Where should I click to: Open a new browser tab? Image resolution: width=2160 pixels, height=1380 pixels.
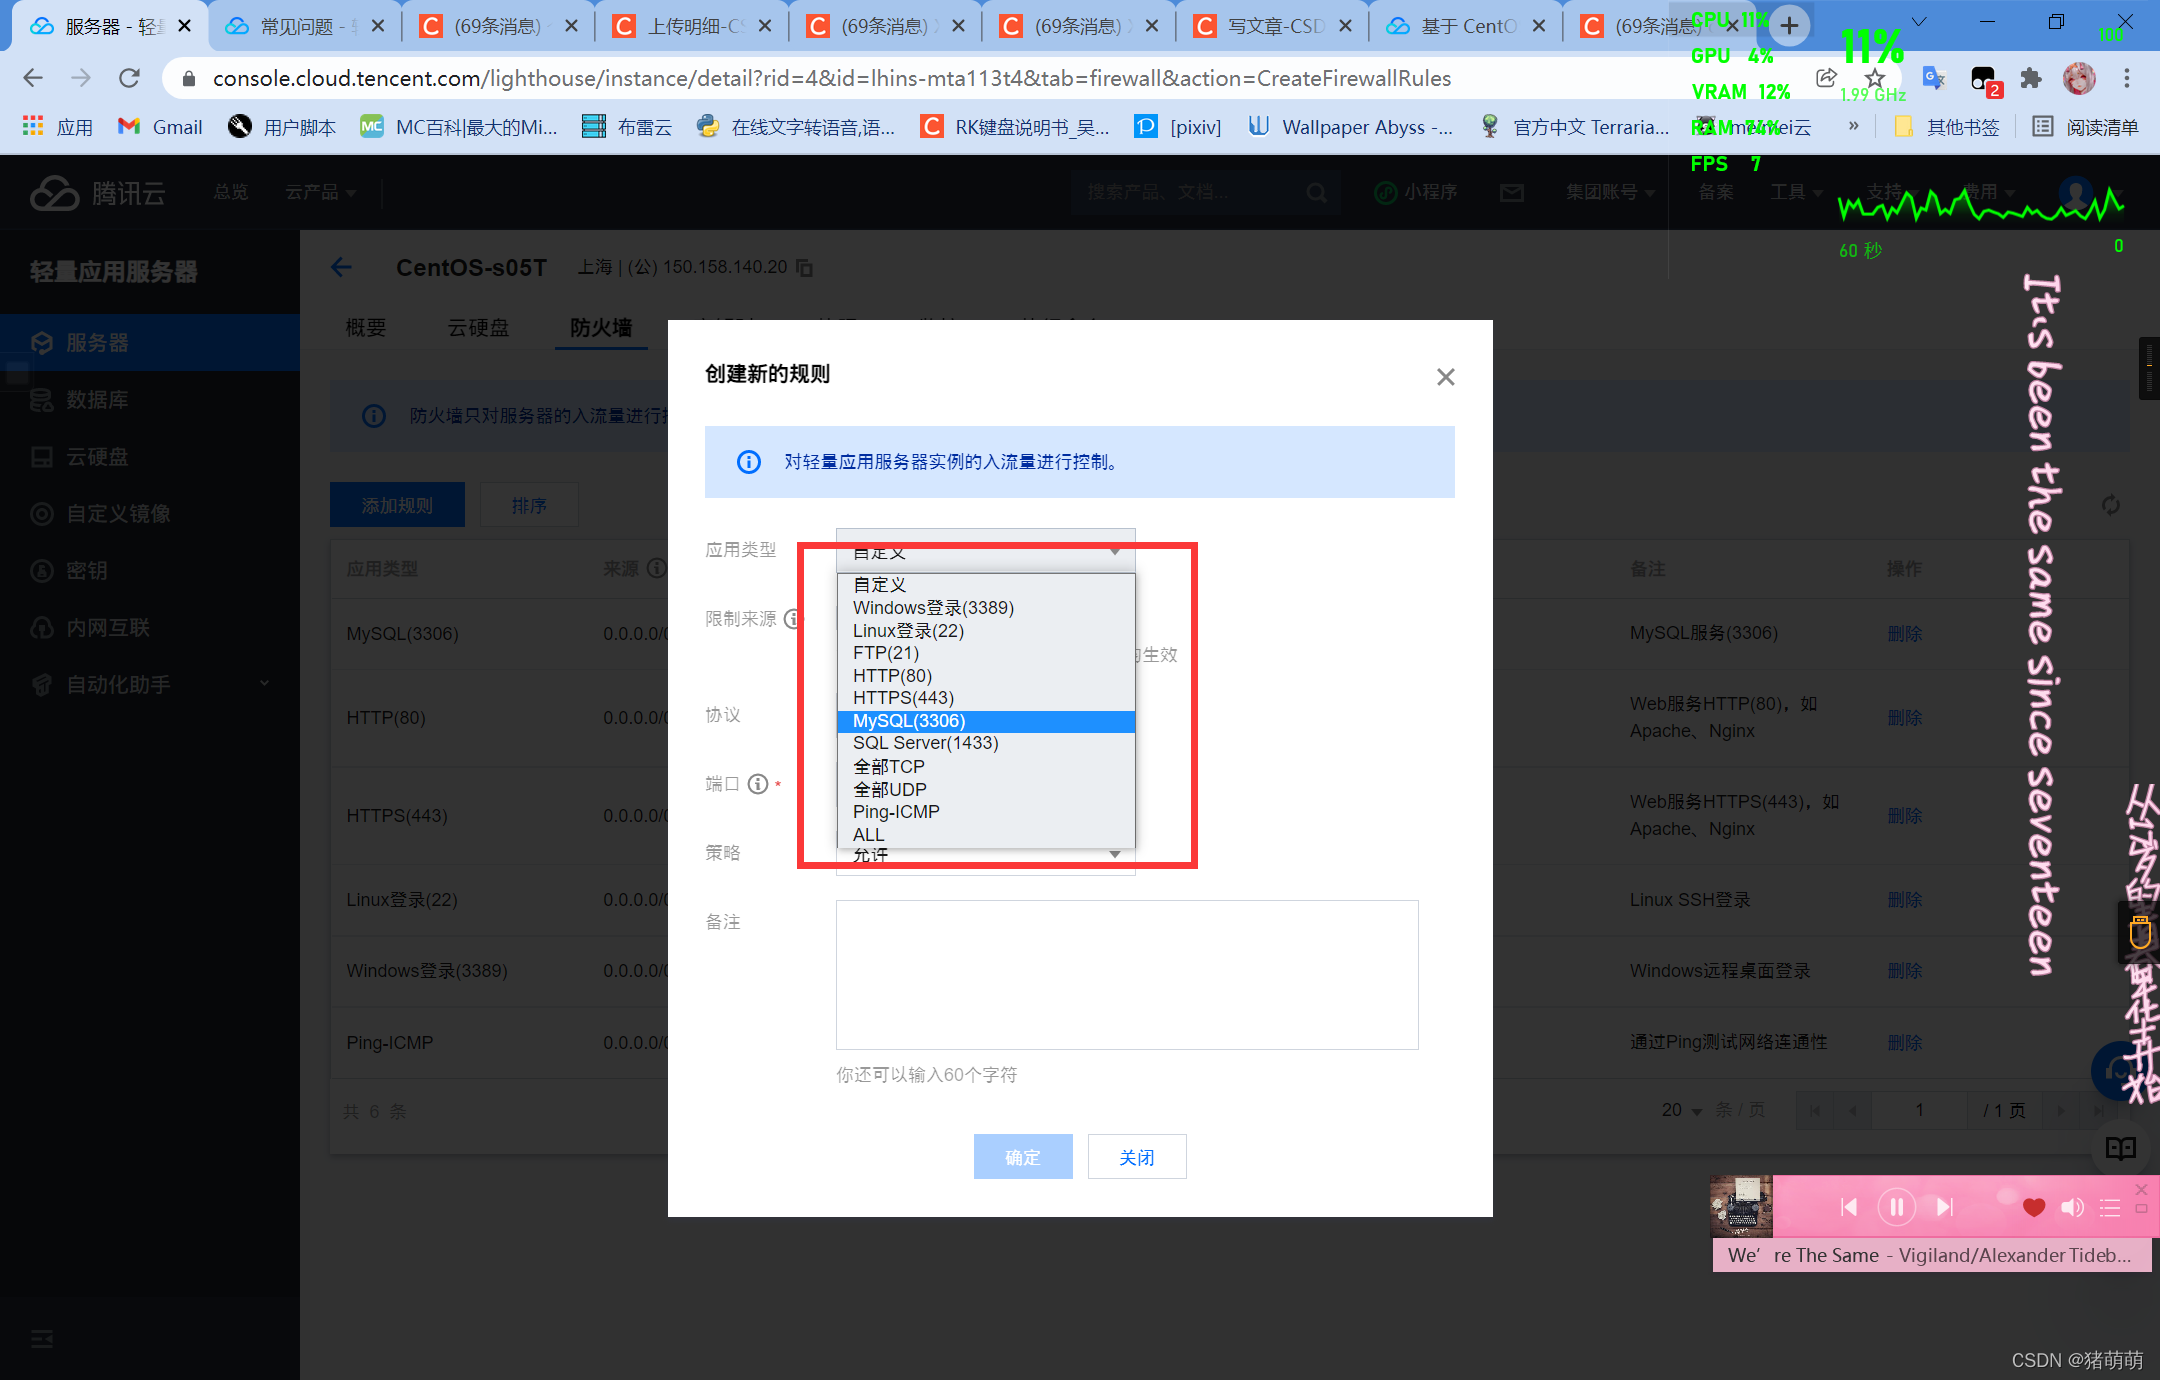[1790, 26]
